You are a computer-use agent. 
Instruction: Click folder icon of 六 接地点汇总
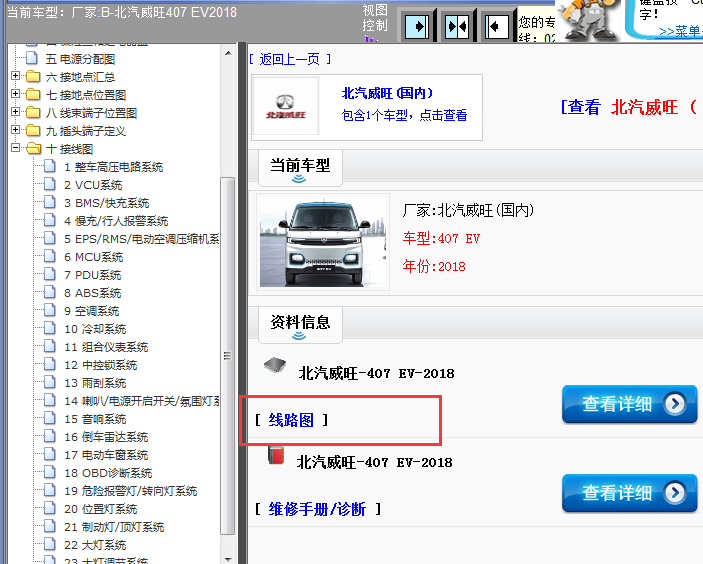[x=33, y=77]
